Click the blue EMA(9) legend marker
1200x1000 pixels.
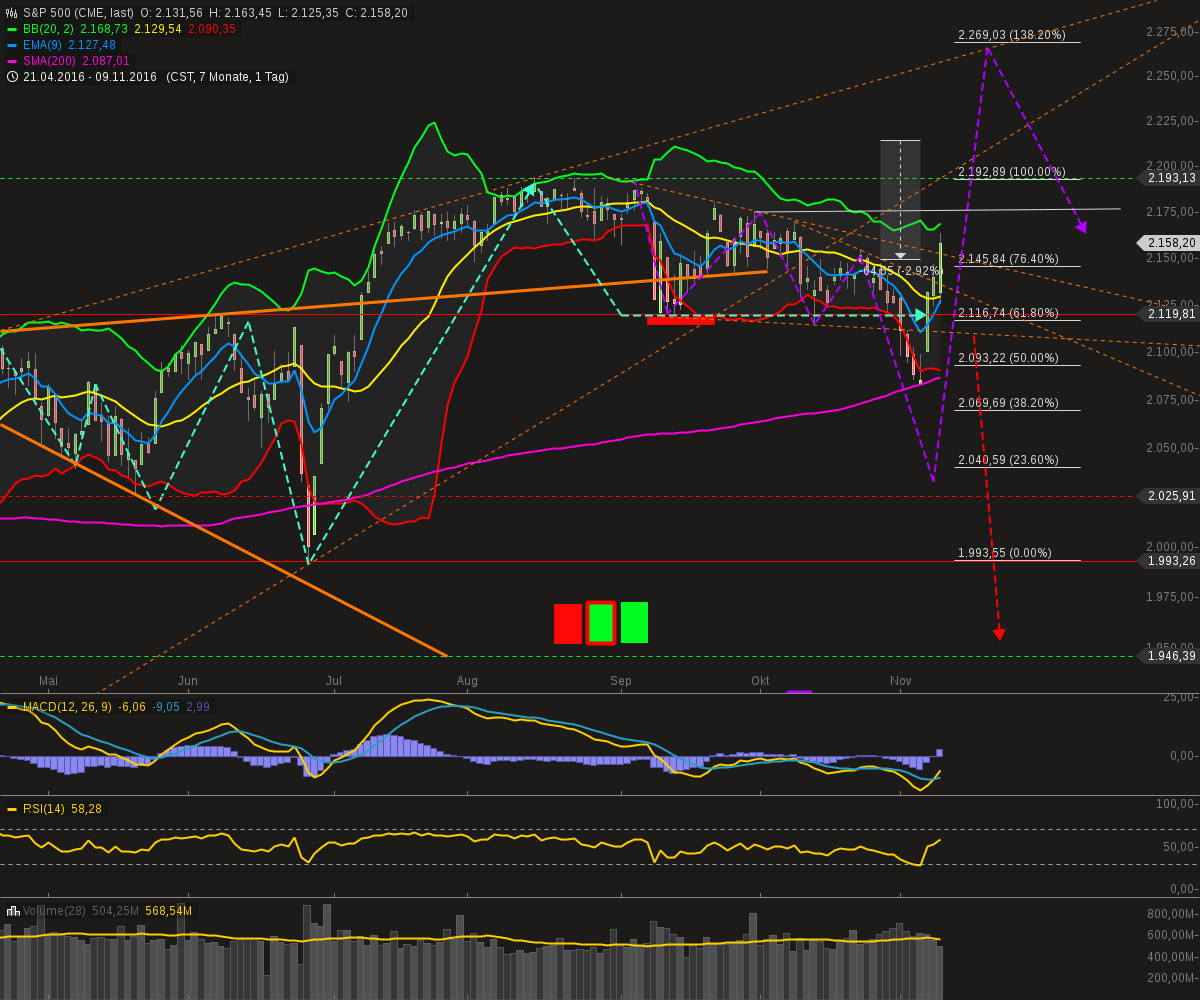12,45
